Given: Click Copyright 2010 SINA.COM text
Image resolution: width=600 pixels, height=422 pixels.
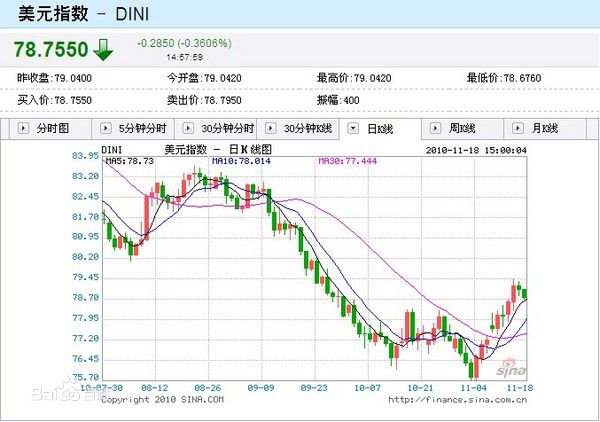Looking at the screenshot, I should (163, 399).
